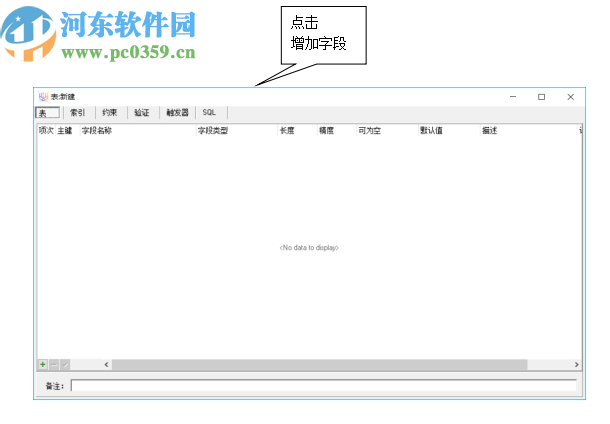This screenshot has height=424, width=610.
Task: Click the window's app icon in the title bar
Action: [43, 96]
